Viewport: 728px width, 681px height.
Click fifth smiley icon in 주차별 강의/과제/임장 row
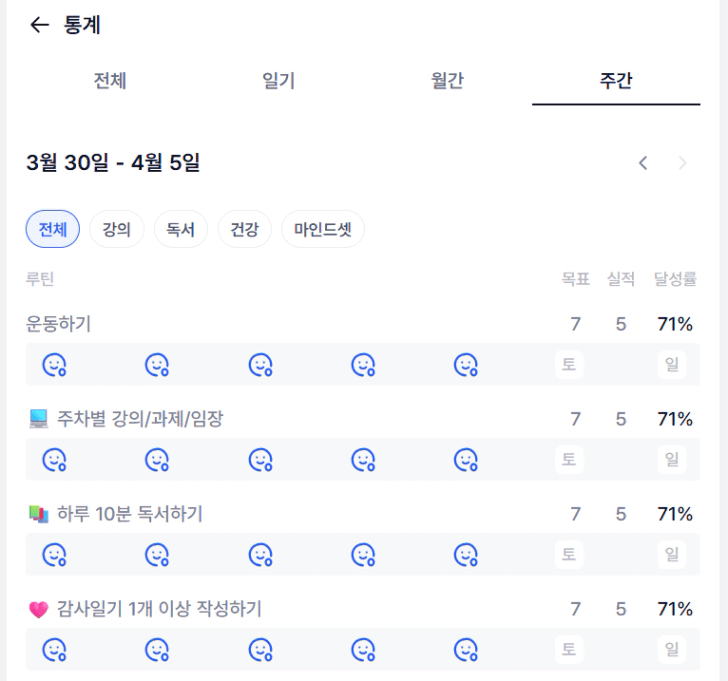click(x=466, y=460)
